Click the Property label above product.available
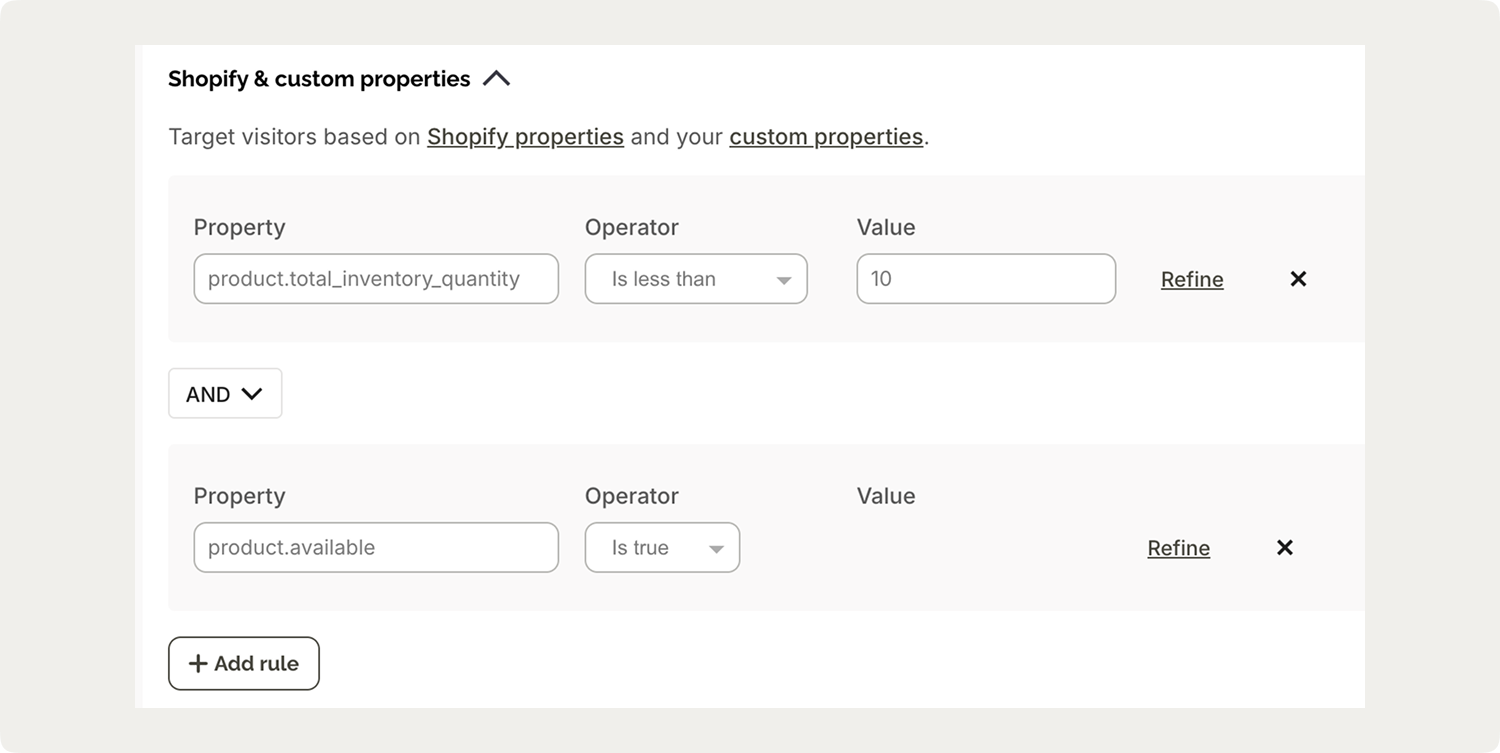 pyautogui.click(x=239, y=496)
